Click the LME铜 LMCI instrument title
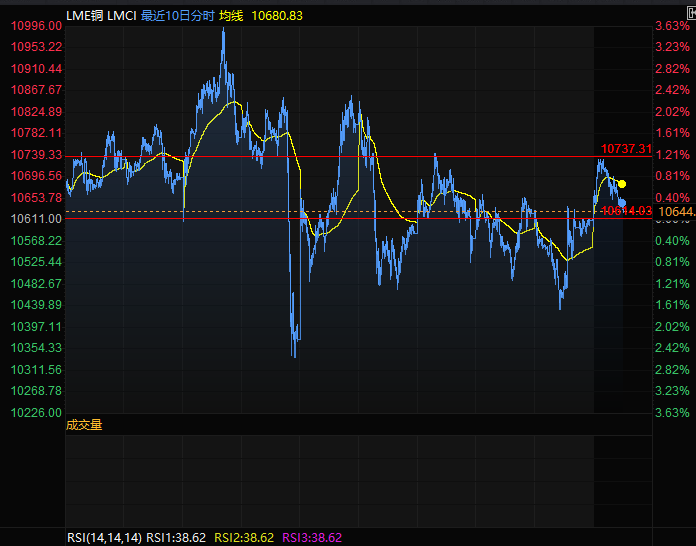The width and height of the screenshot is (696, 546). (101, 16)
